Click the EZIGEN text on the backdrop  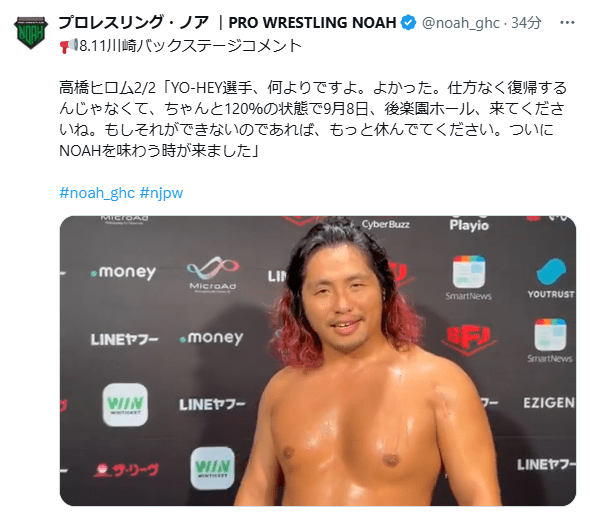tap(549, 403)
